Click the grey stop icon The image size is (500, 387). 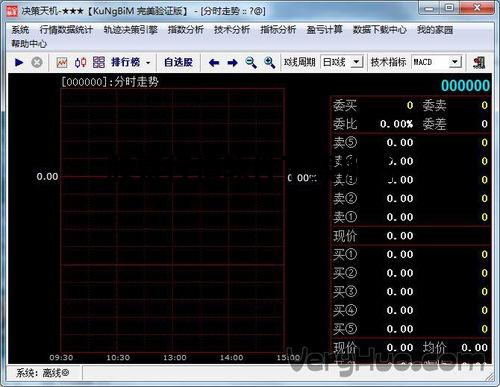point(37,62)
